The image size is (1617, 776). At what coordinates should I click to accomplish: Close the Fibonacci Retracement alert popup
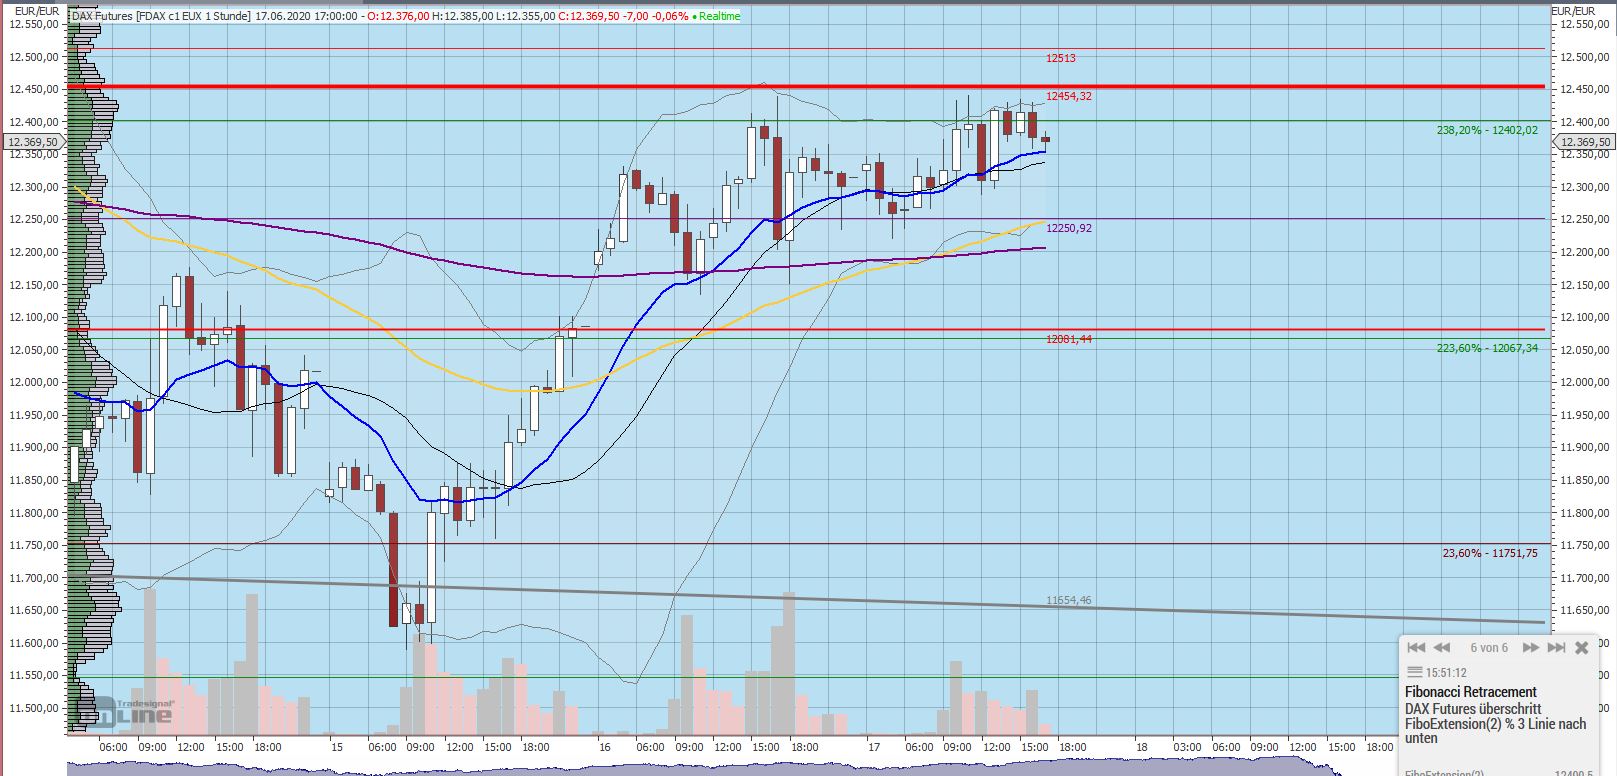click(x=1582, y=648)
